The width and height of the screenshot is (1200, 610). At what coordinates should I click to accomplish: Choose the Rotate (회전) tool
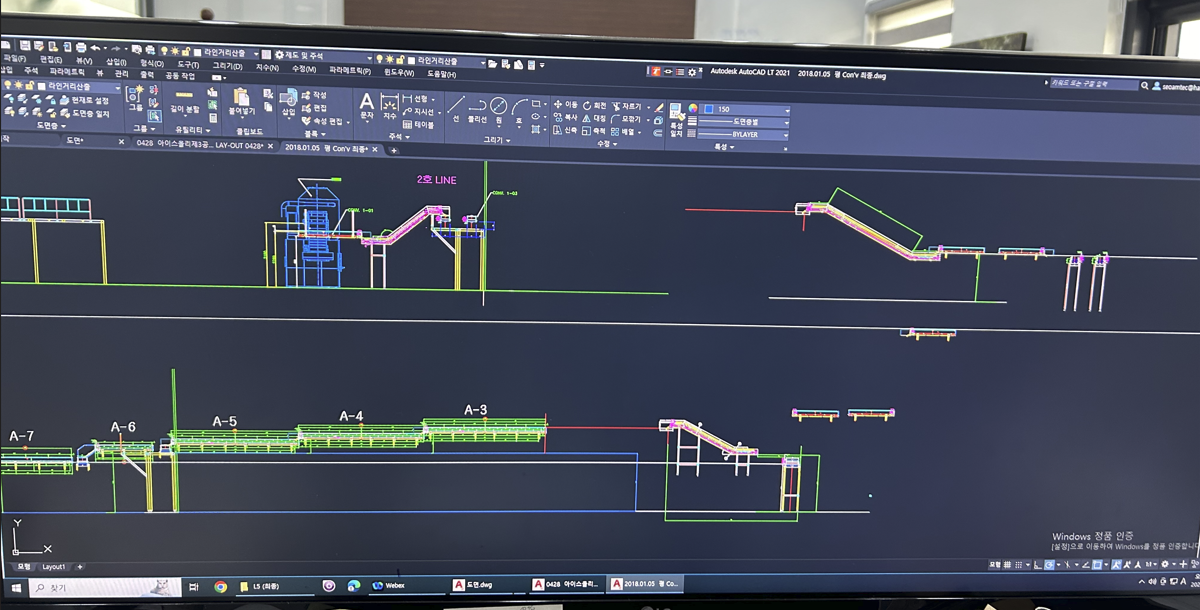[595, 105]
